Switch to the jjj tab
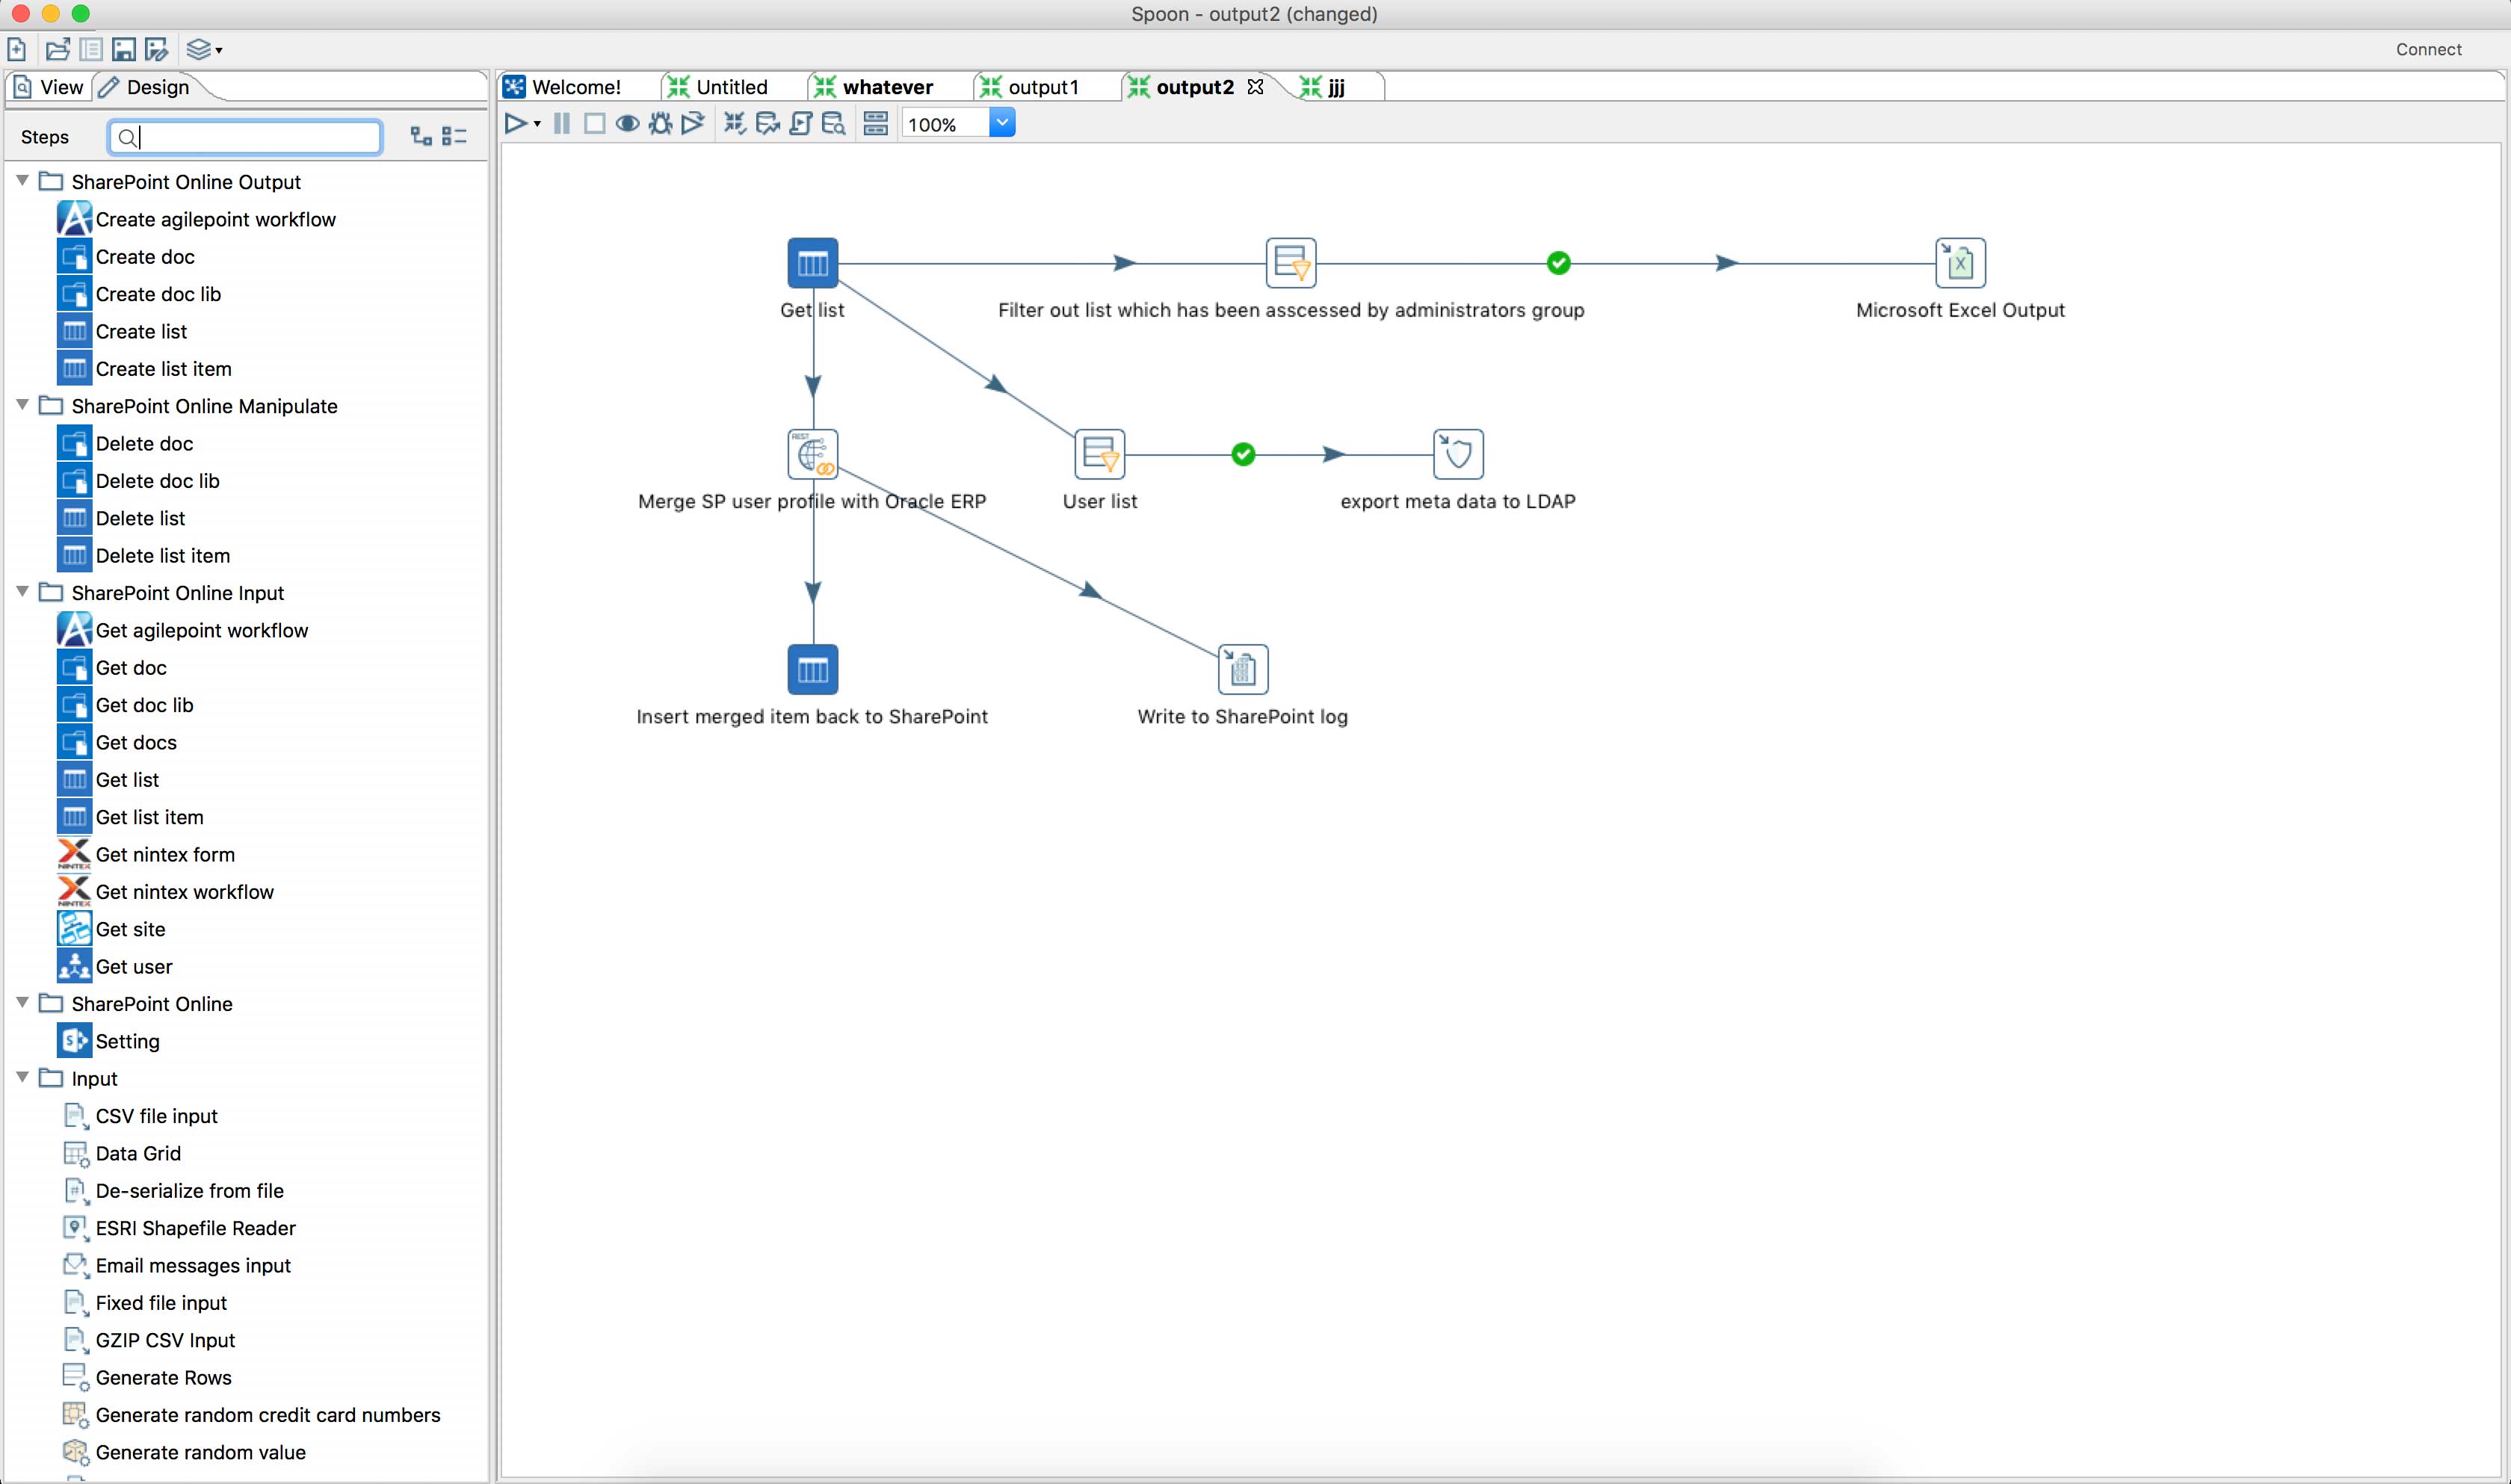Image resolution: width=2511 pixels, height=1484 pixels. pyautogui.click(x=1322, y=87)
